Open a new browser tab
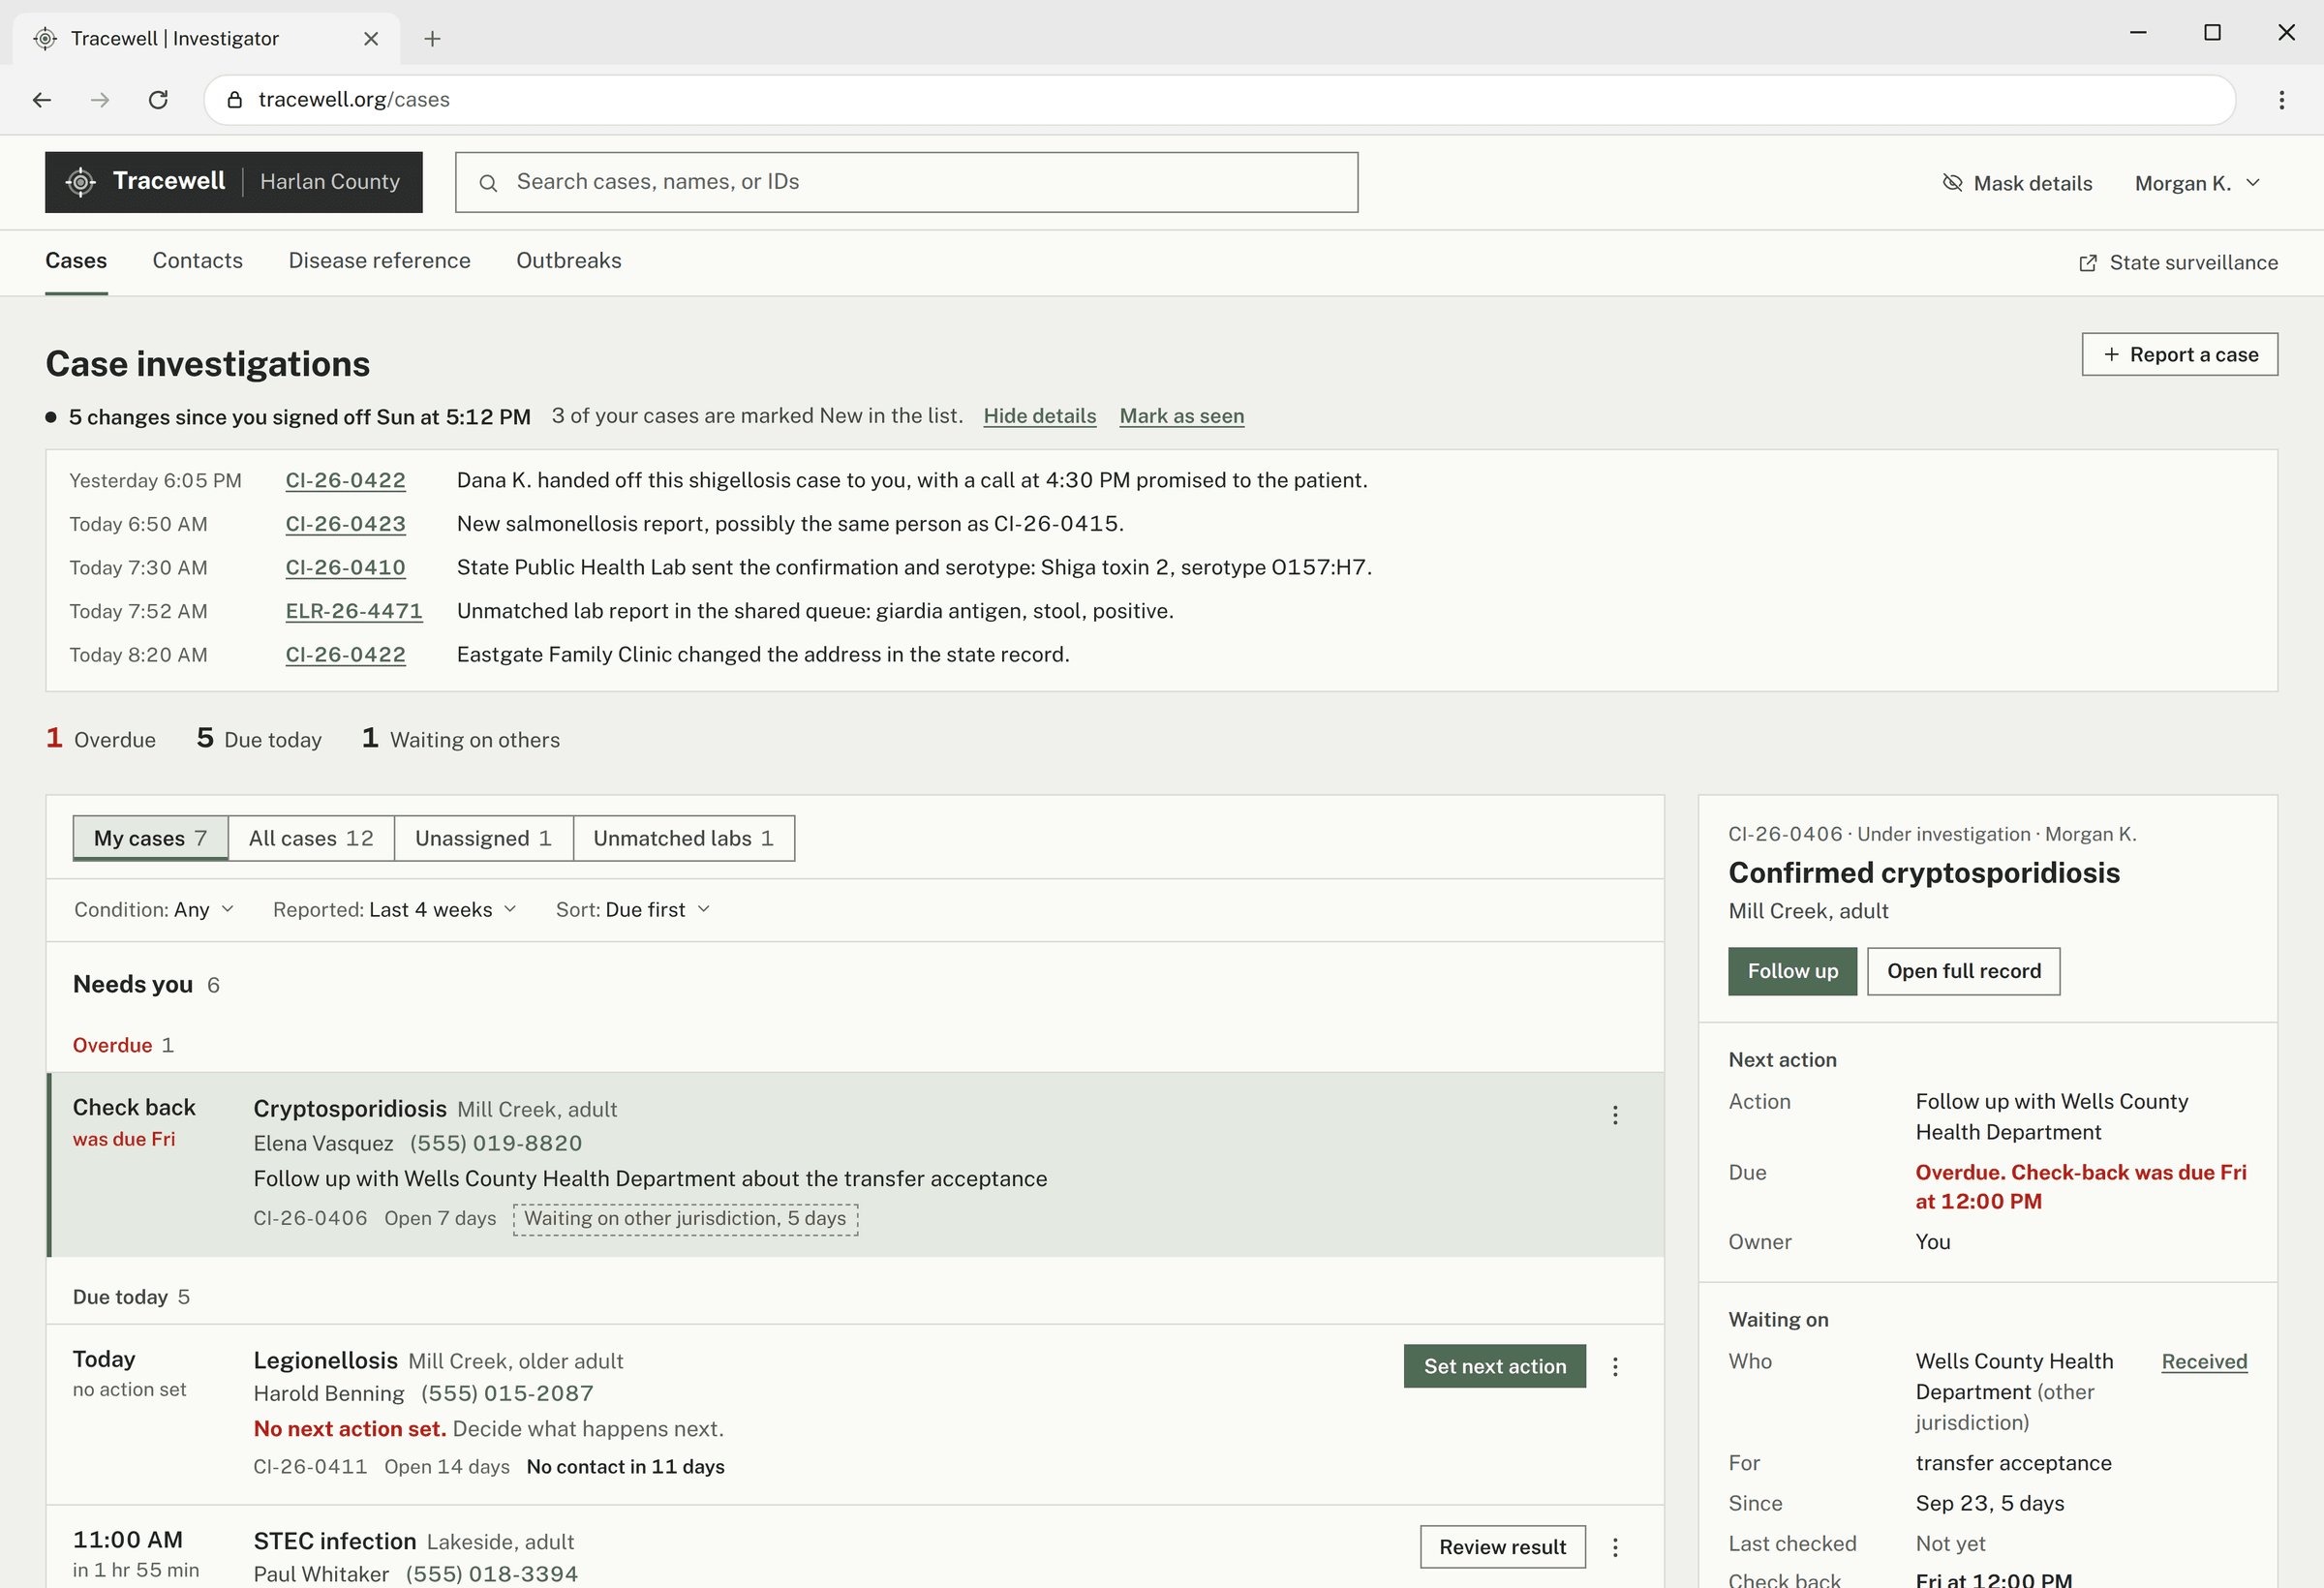2324x1588 pixels. [432, 38]
